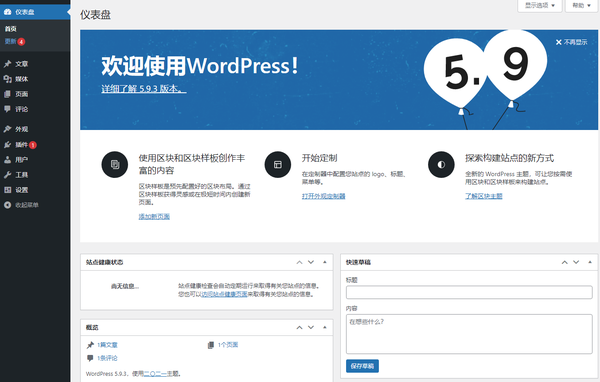This screenshot has height=382, width=600.
Task: Open 更新 updates submenu link
Action: tap(10, 41)
